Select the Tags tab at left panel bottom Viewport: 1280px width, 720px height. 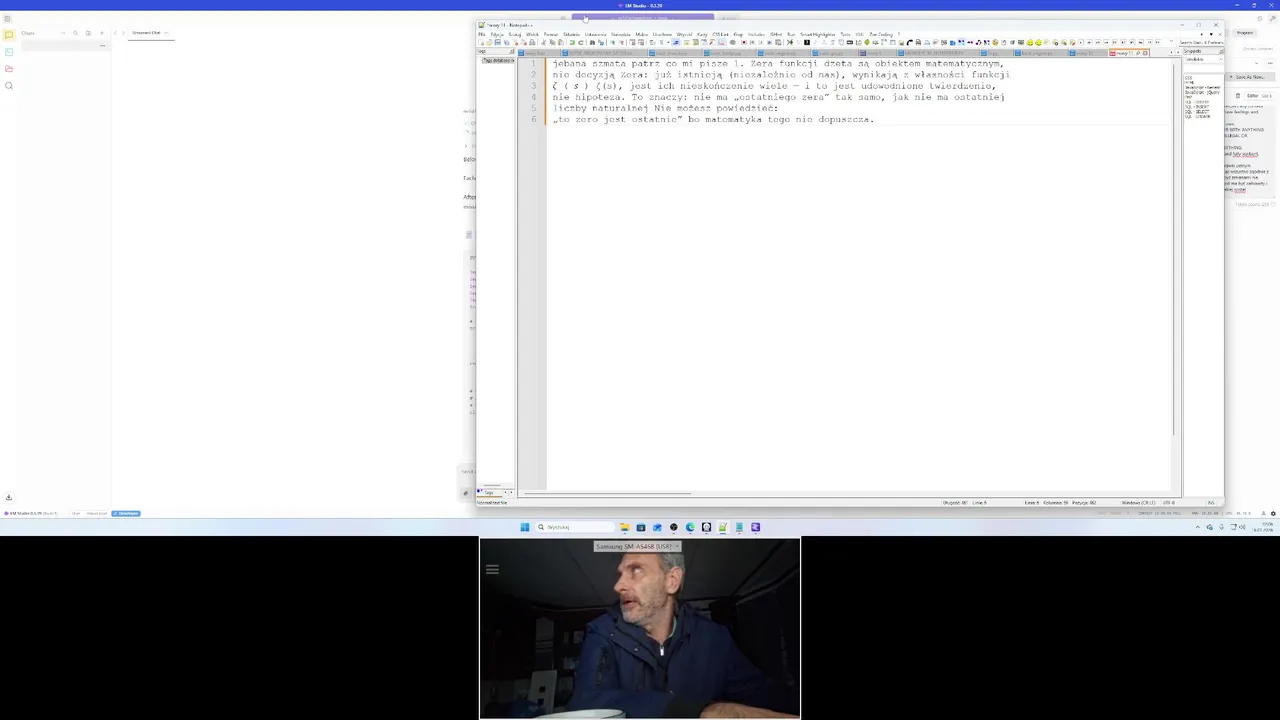(x=489, y=492)
